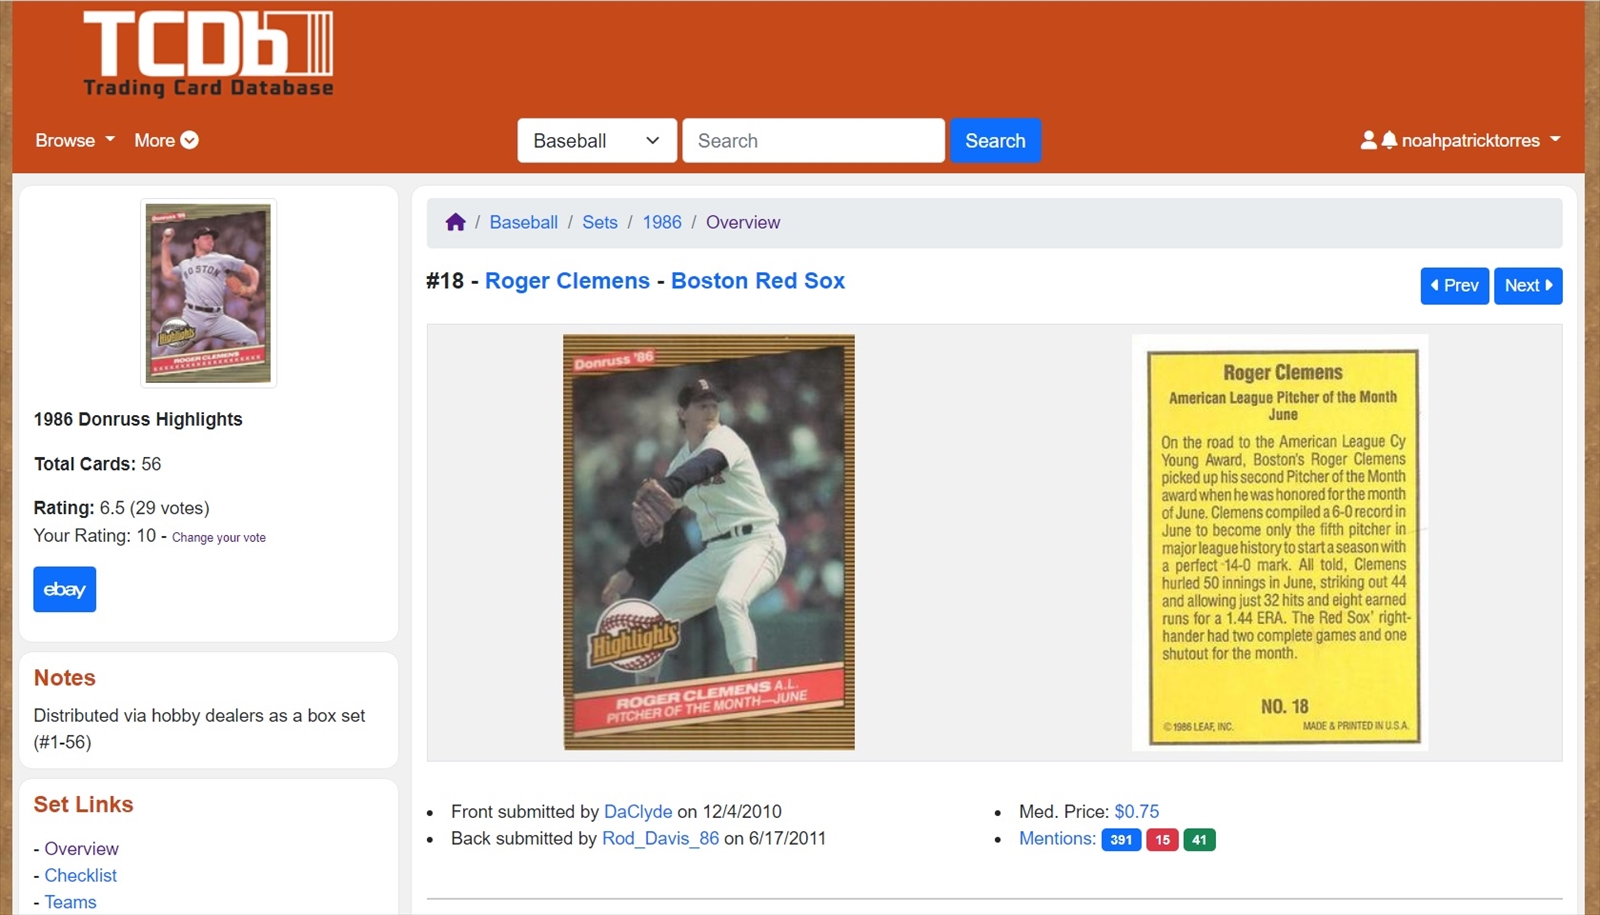
Task: Open DaClyde submitter profile
Action: [x=638, y=811]
